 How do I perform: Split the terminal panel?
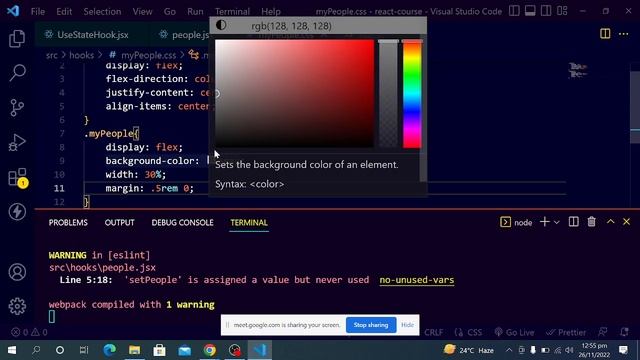pyautogui.click(x=573, y=222)
